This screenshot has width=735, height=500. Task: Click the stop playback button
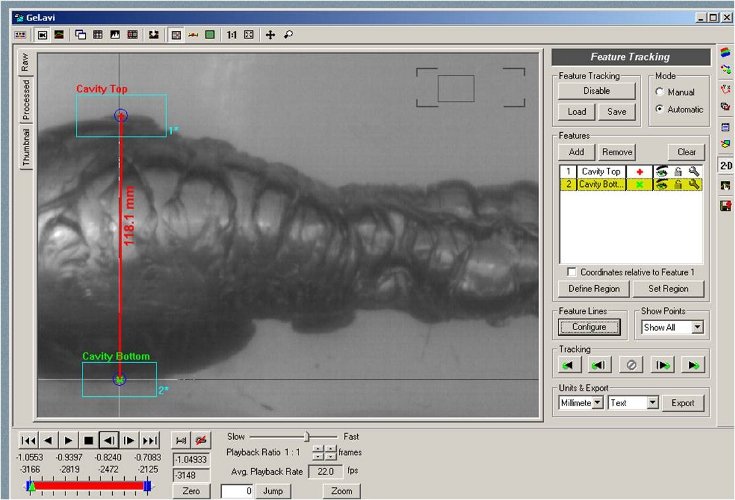click(x=88, y=440)
